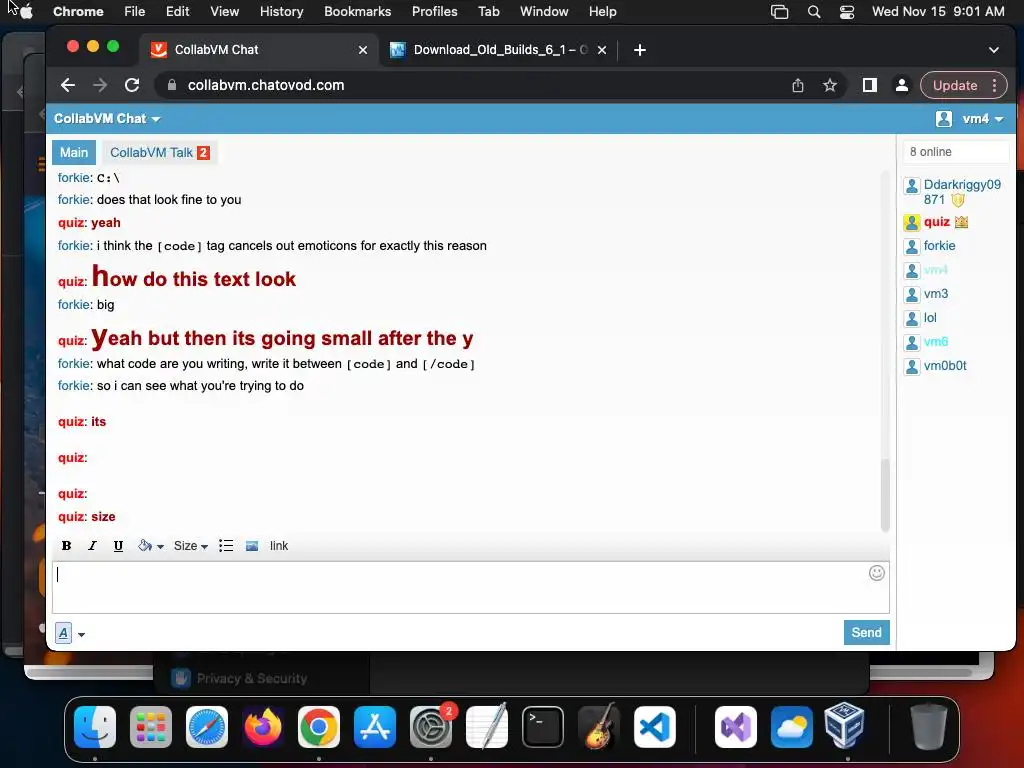Image resolution: width=1024 pixels, height=768 pixels.
Task: Switch to Download_Old_Builds_6_1 tab
Action: pyautogui.click(x=499, y=50)
